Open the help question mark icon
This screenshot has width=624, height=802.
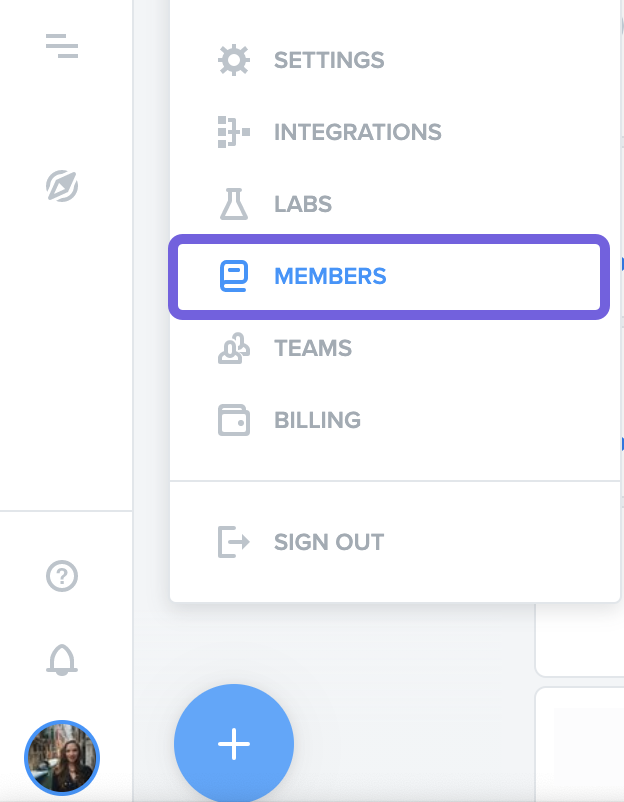(x=62, y=576)
